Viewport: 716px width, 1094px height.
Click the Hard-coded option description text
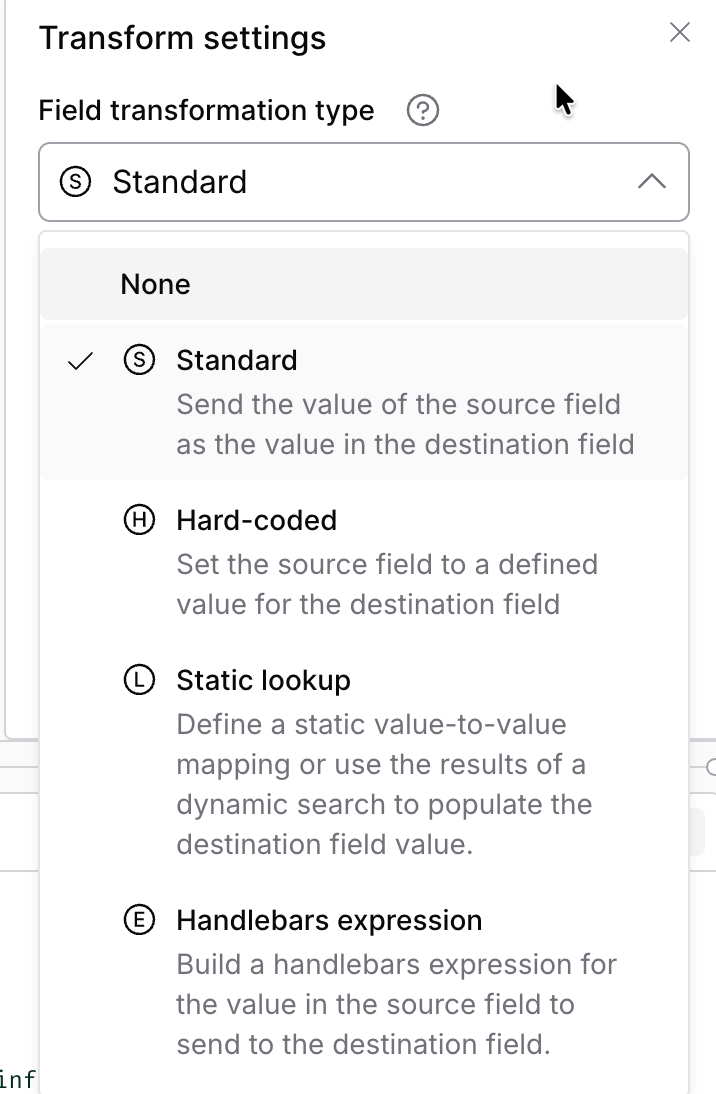[387, 584]
